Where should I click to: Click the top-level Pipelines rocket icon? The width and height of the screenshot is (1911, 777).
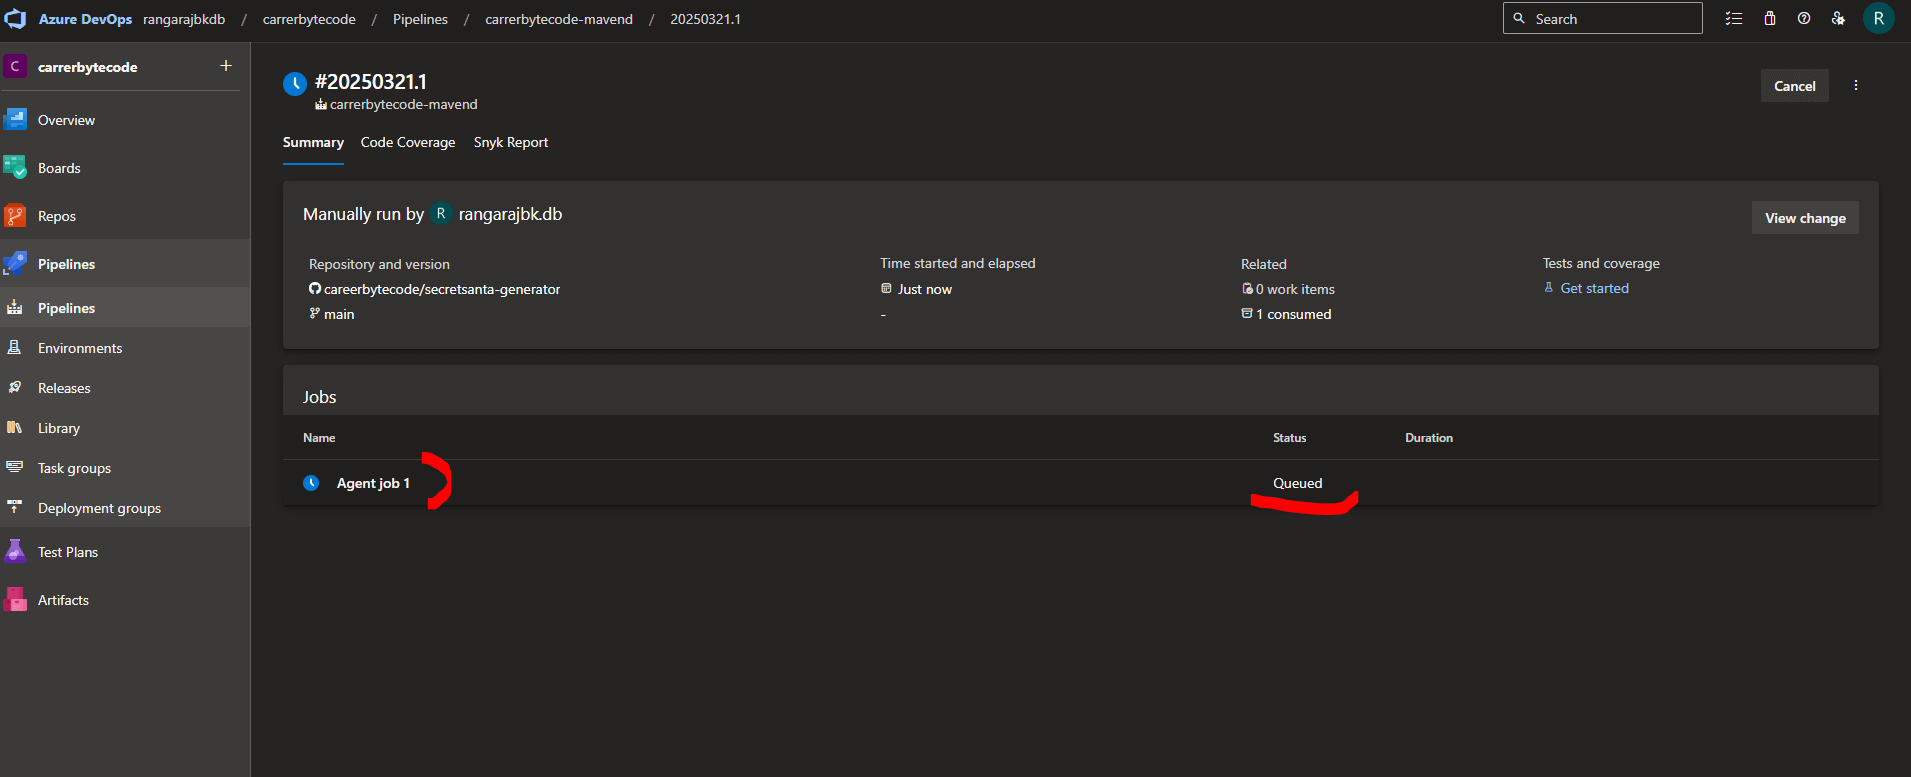tap(15, 264)
